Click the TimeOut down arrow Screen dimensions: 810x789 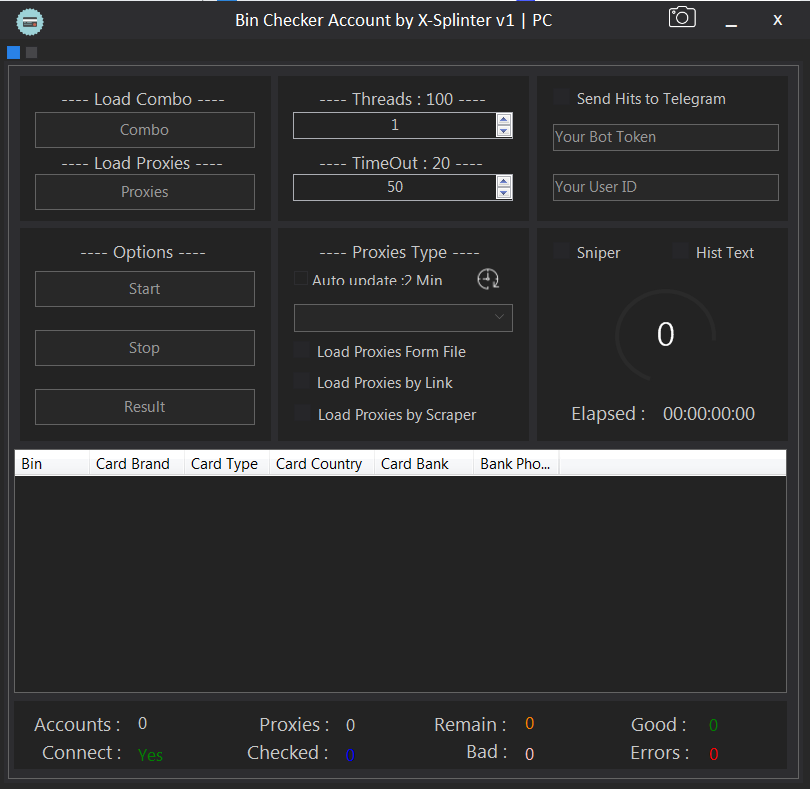click(x=504, y=193)
